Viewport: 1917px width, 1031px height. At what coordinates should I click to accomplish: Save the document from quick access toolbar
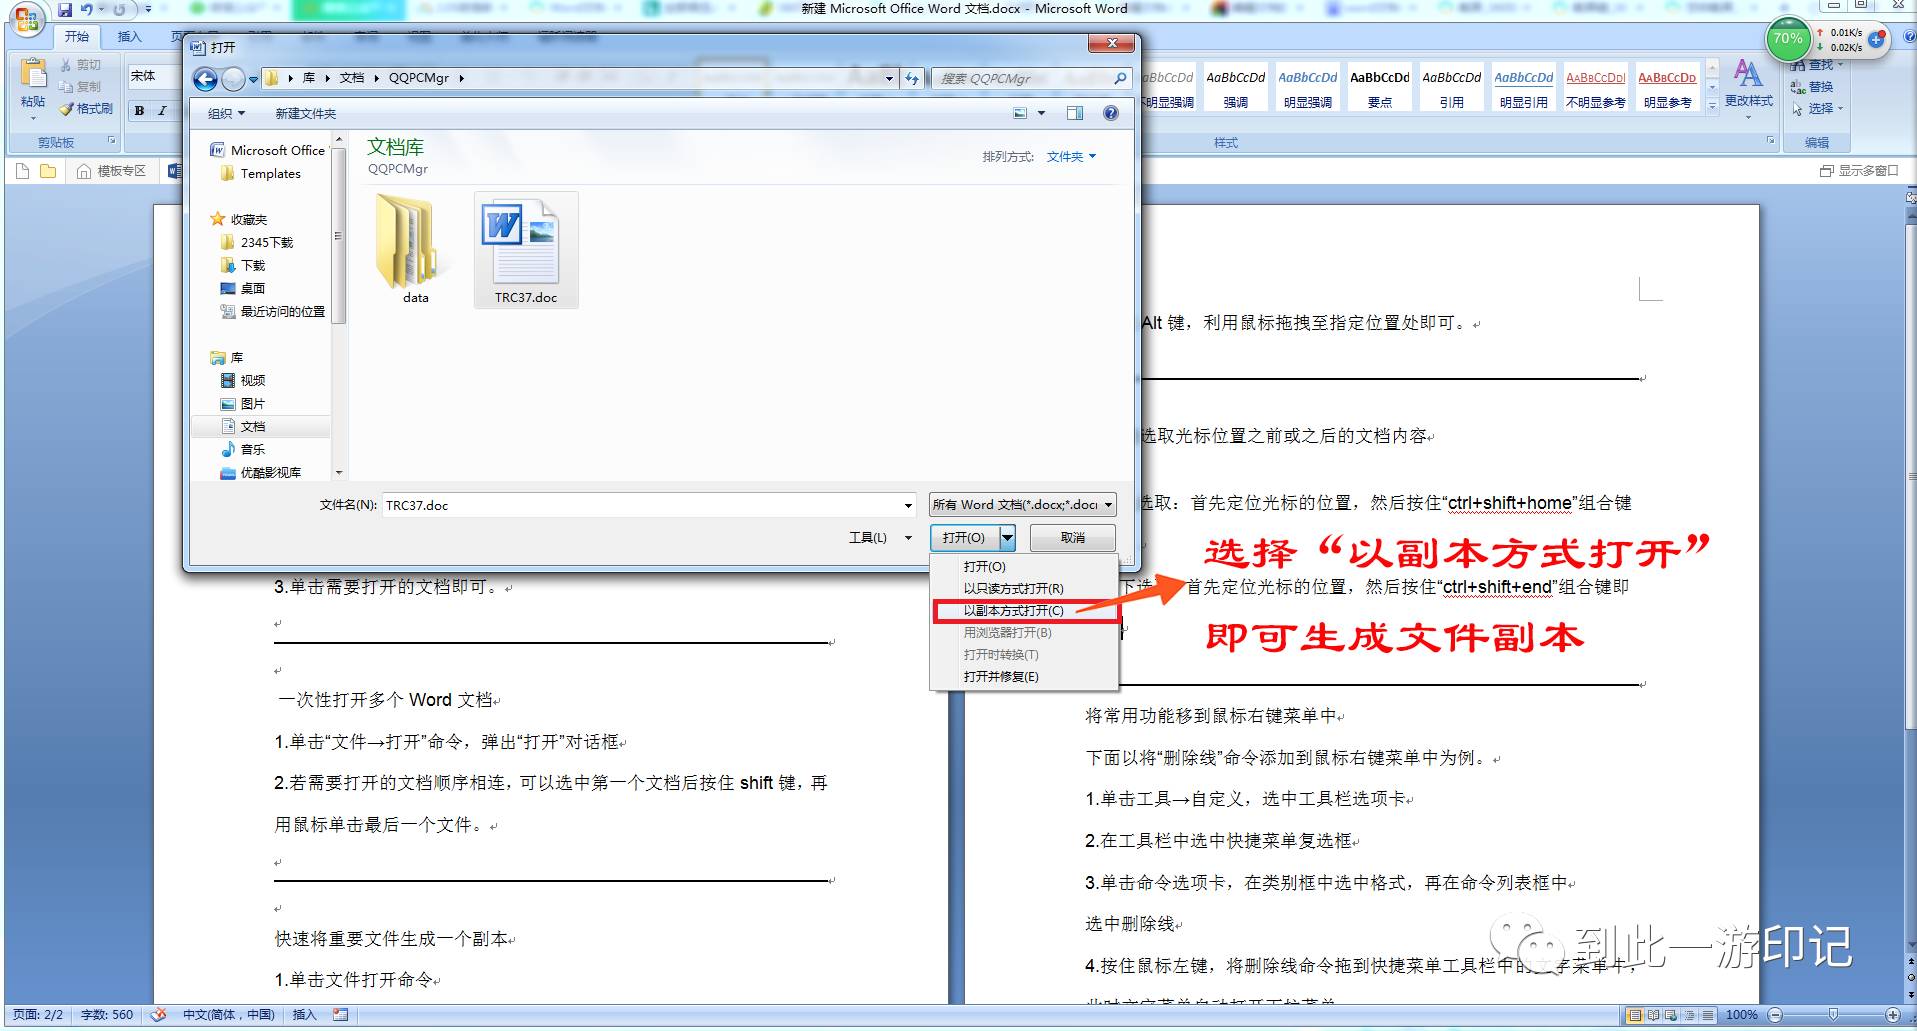pos(65,10)
